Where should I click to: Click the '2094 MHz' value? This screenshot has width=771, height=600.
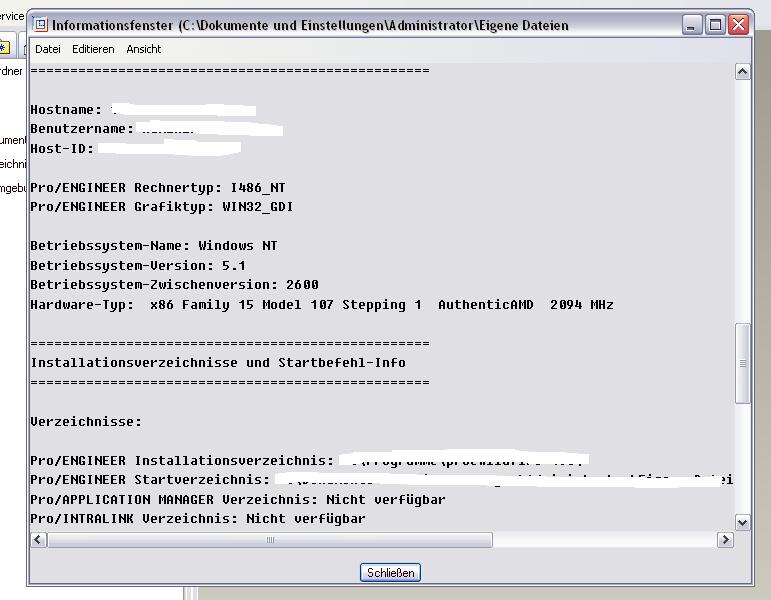(582, 305)
